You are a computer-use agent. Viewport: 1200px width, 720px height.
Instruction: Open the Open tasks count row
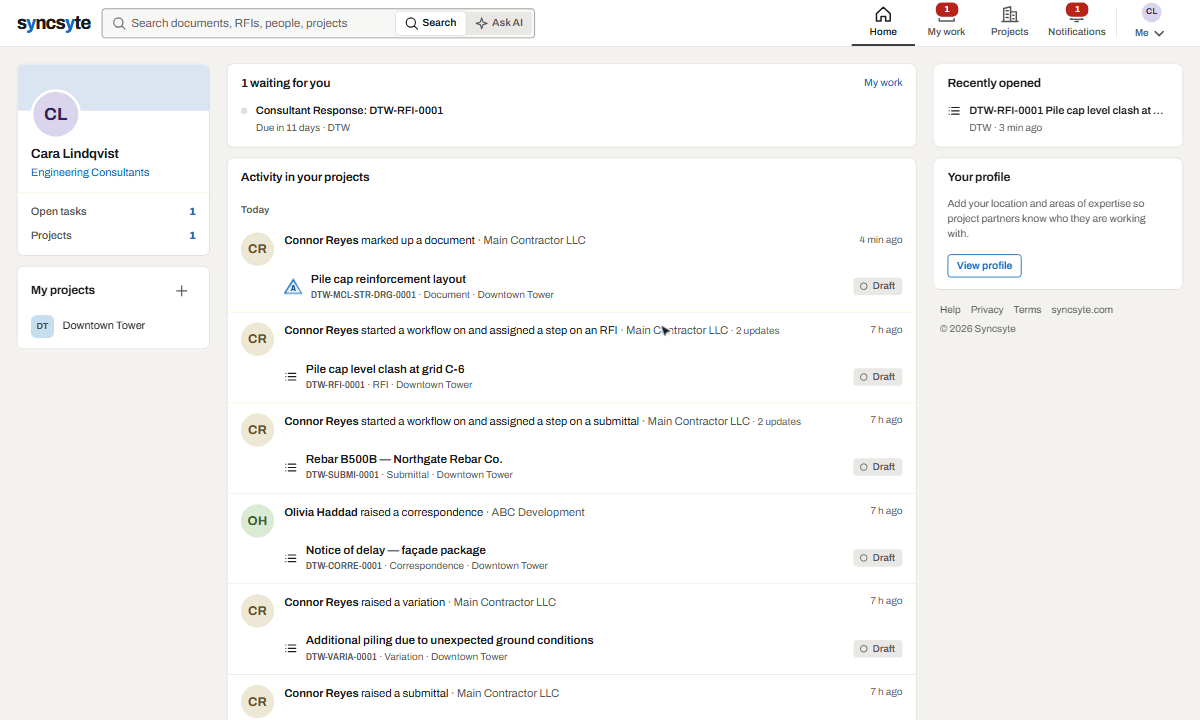pos(113,211)
